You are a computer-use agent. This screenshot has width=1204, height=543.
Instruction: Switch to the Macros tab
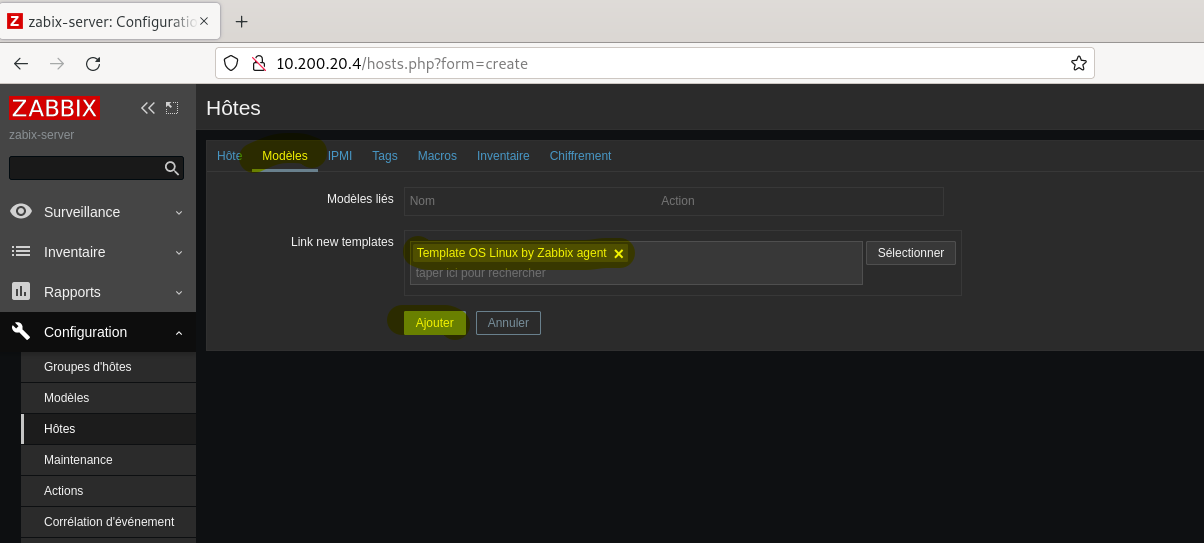437,156
